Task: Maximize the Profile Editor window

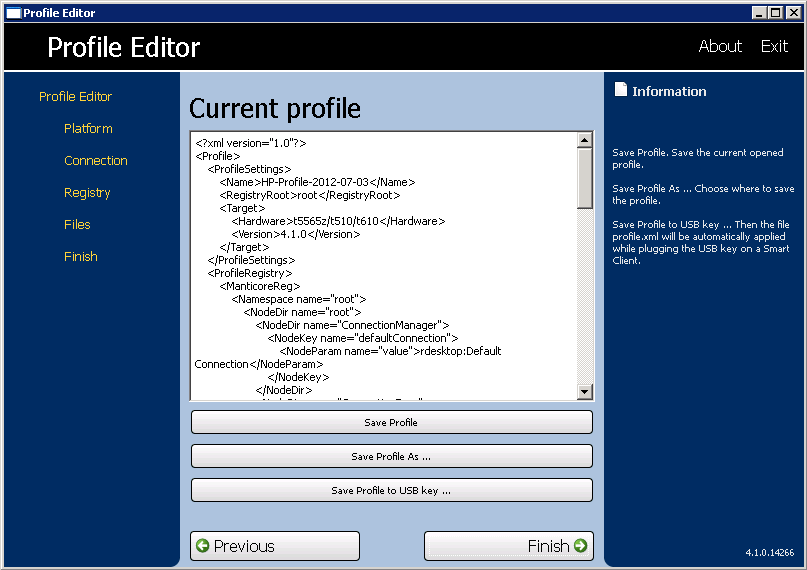Action: pyautogui.click(x=776, y=12)
